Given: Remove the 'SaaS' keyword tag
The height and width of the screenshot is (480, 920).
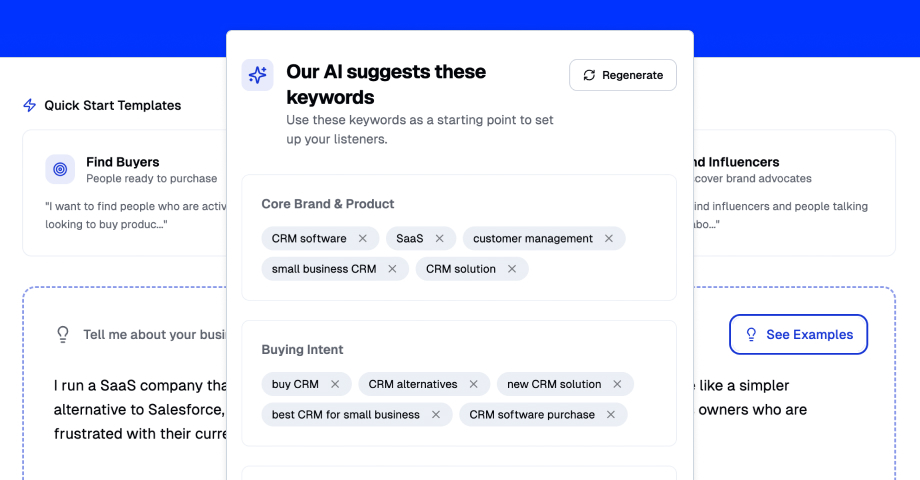Looking at the screenshot, I should point(440,239).
